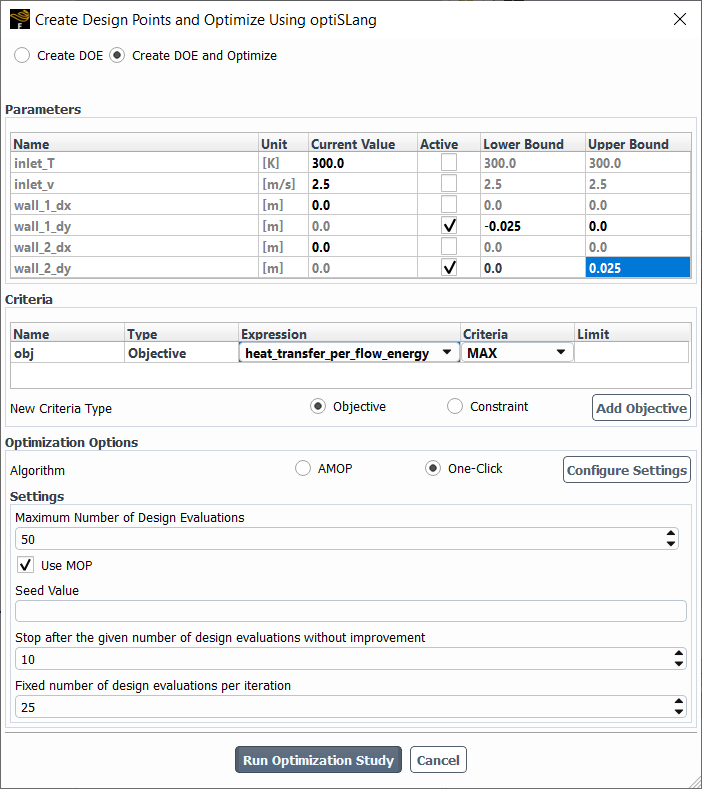Uncheck the wall_2_dy Active checkbox

tap(449, 268)
